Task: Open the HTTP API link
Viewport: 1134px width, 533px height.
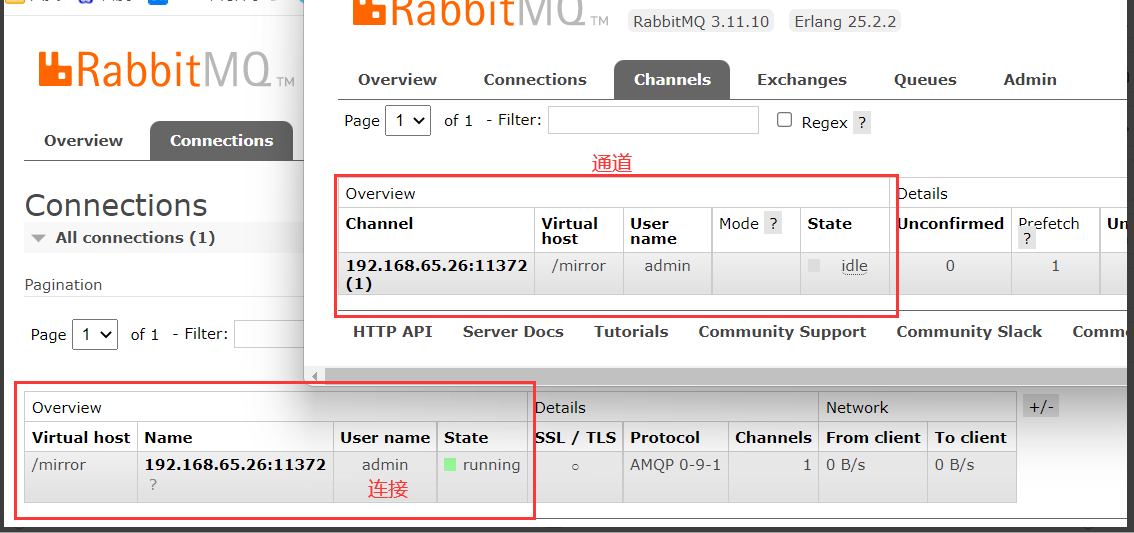Action: tap(393, 332)
